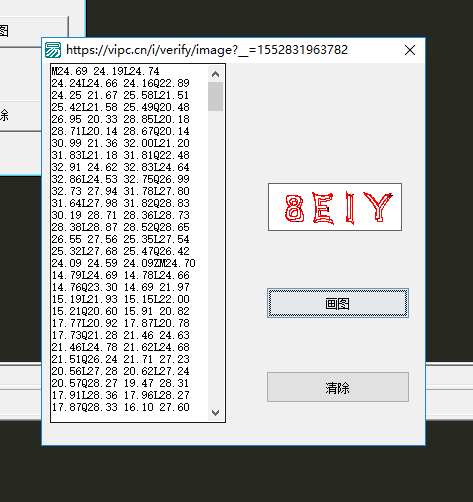473x502 pixels.
Task: Click the red outlined digit 8 in captcha
Action: 294,209
